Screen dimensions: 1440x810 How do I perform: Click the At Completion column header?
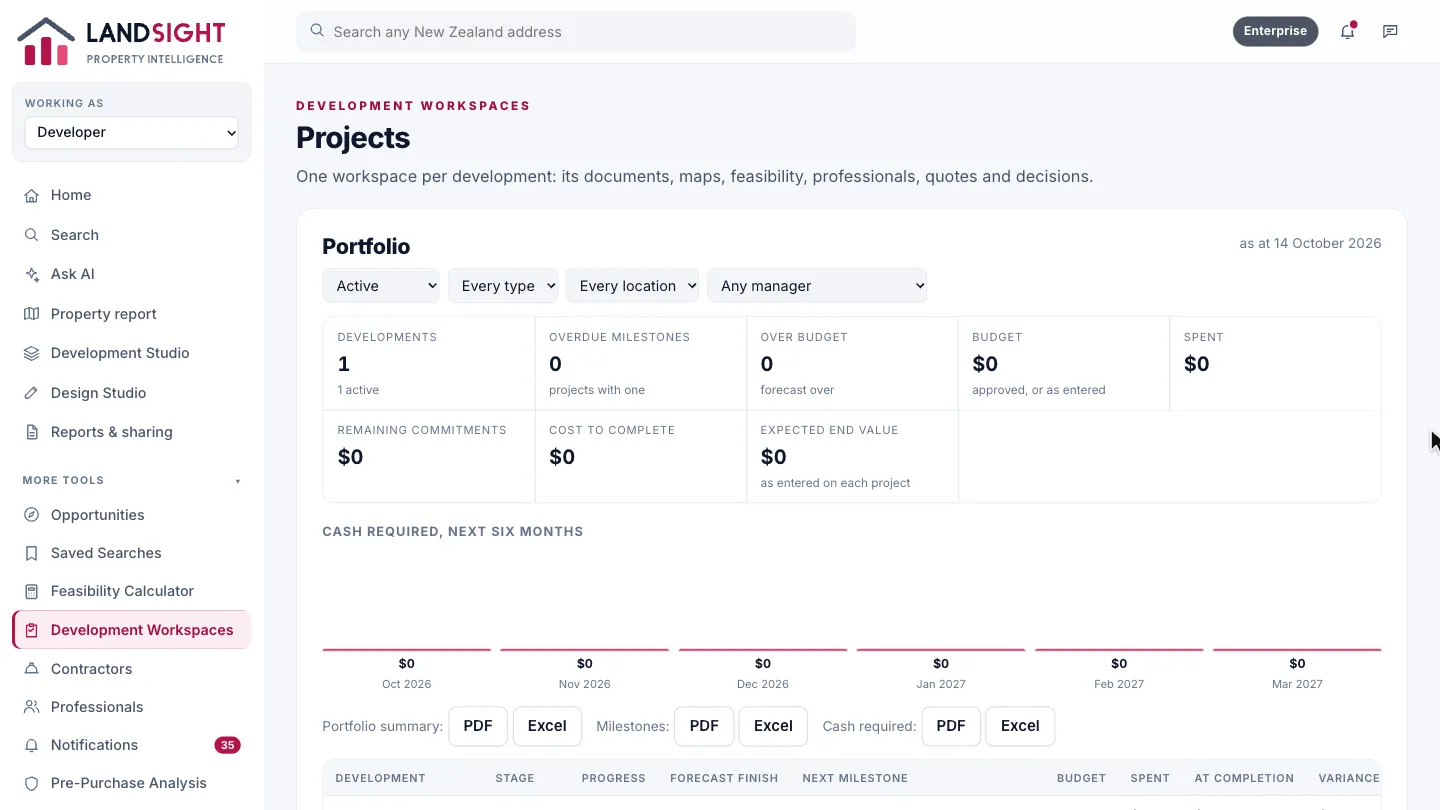coord(1244,778)
